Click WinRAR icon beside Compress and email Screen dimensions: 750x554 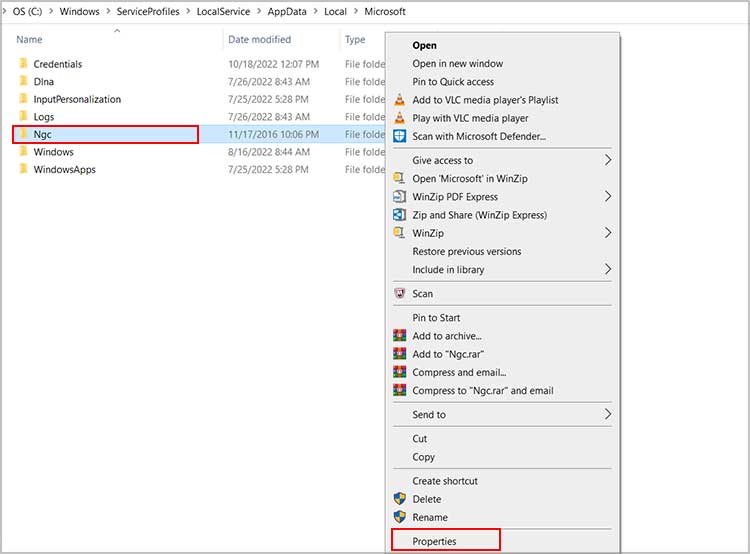[x=400, y=372]
